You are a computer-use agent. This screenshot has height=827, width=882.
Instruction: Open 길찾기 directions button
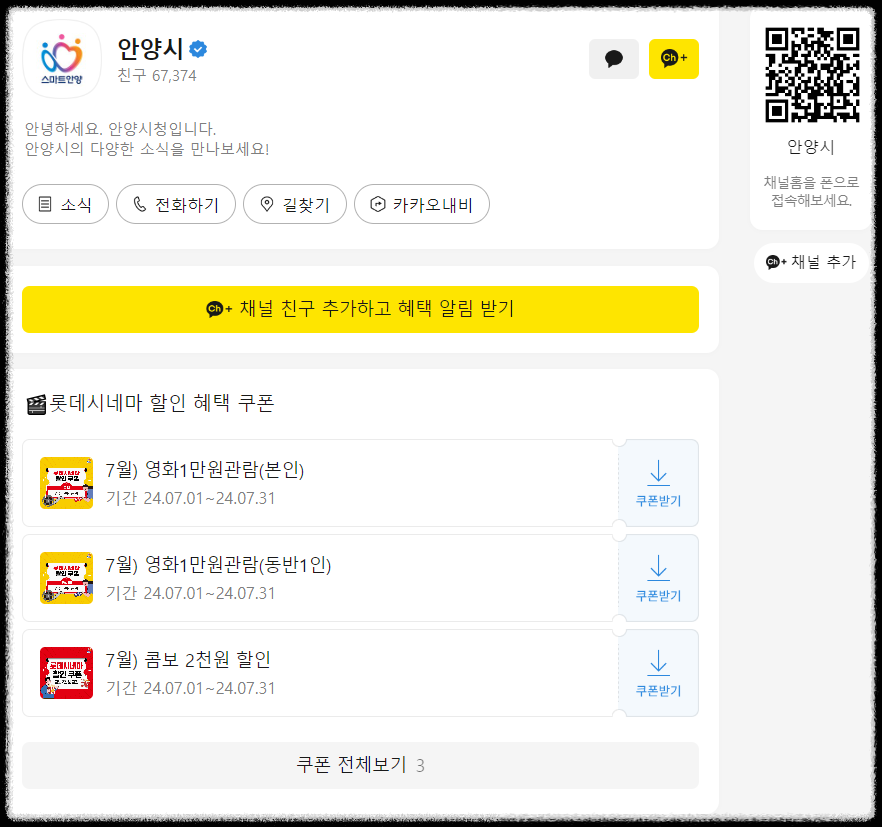click(295, 204)
